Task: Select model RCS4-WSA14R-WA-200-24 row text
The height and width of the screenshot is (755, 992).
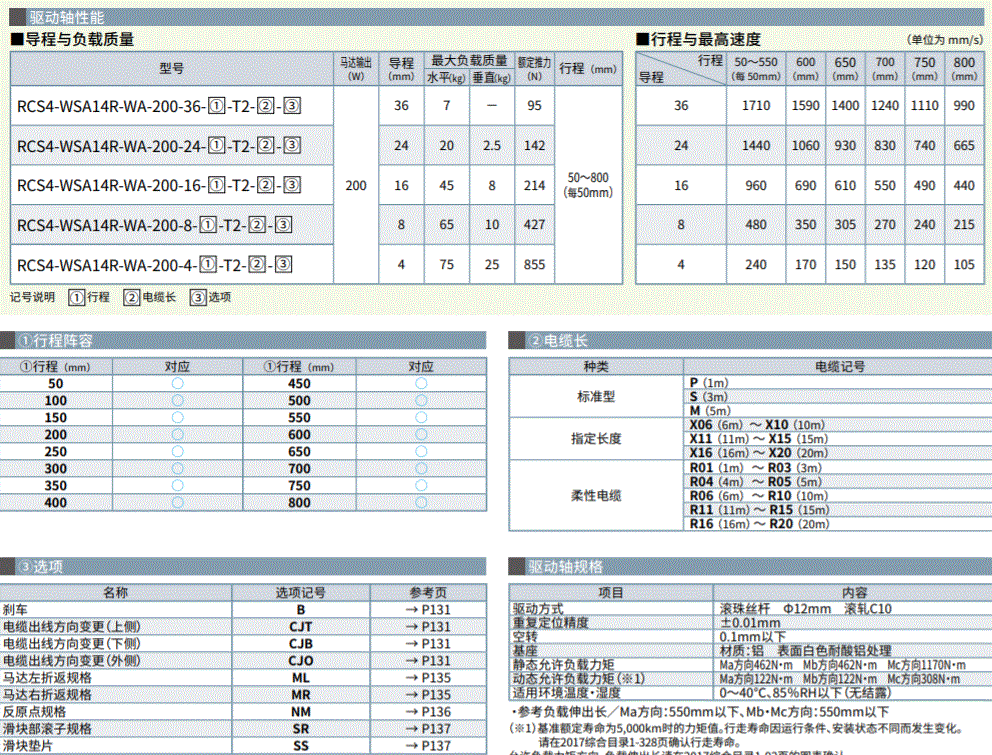Action: (x=158, y=146)
